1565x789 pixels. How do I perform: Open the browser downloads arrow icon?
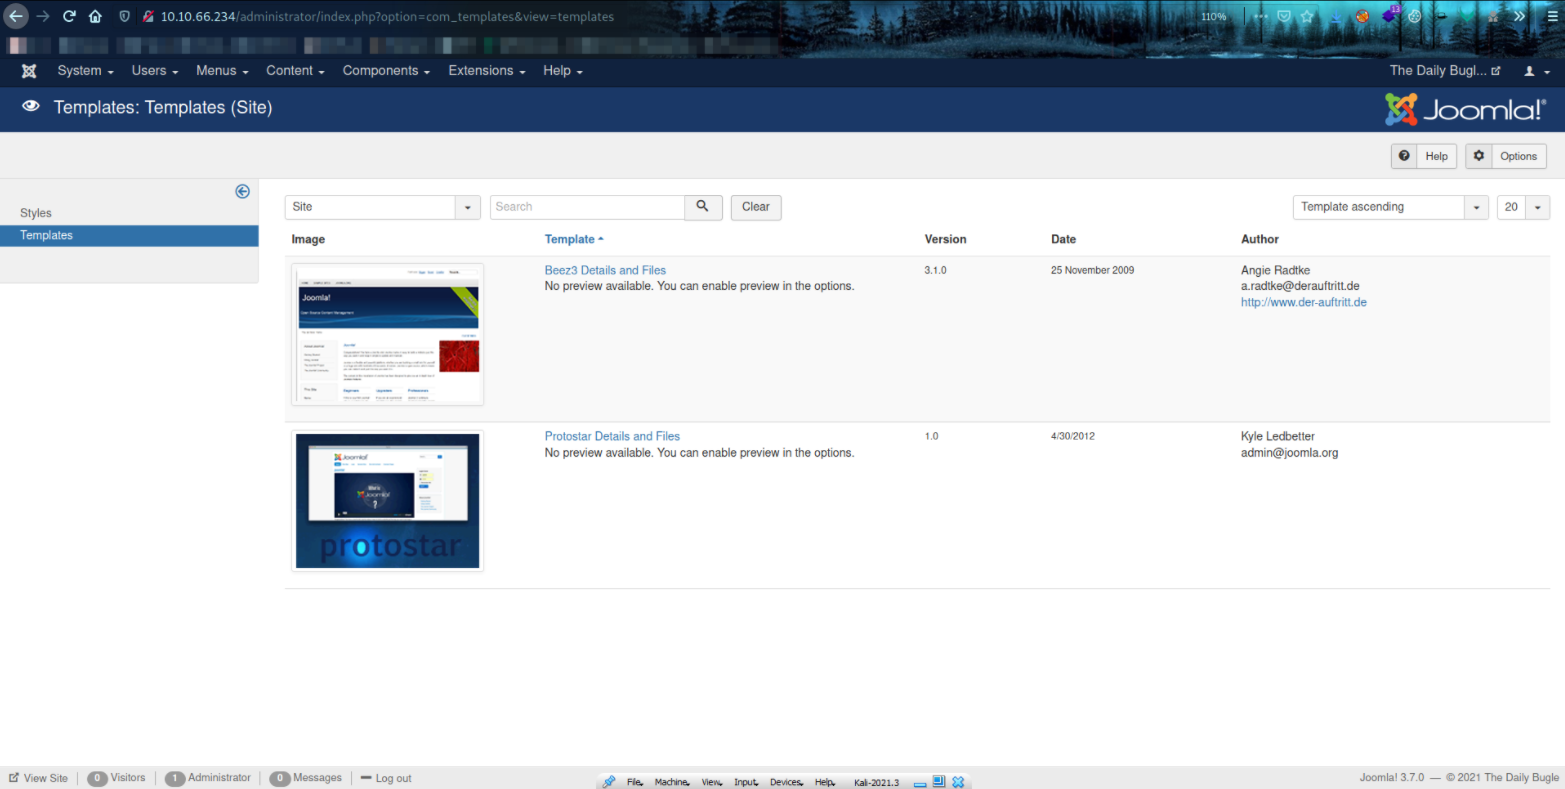tap(1336, 16)
